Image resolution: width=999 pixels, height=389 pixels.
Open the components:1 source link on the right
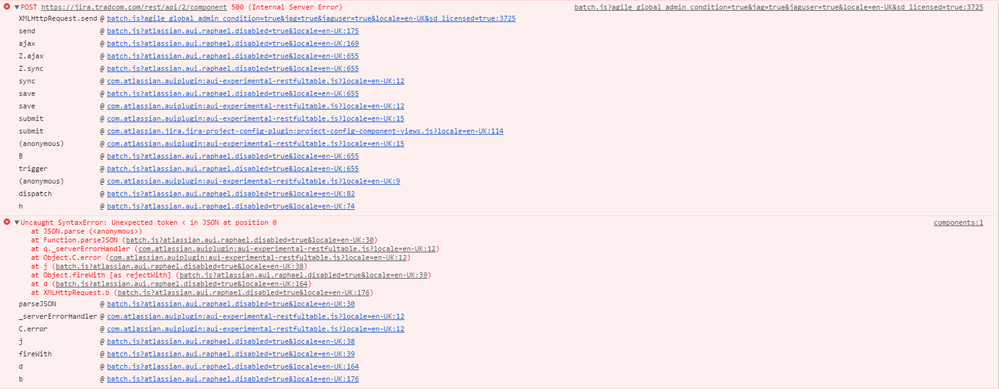click(958, 223)
